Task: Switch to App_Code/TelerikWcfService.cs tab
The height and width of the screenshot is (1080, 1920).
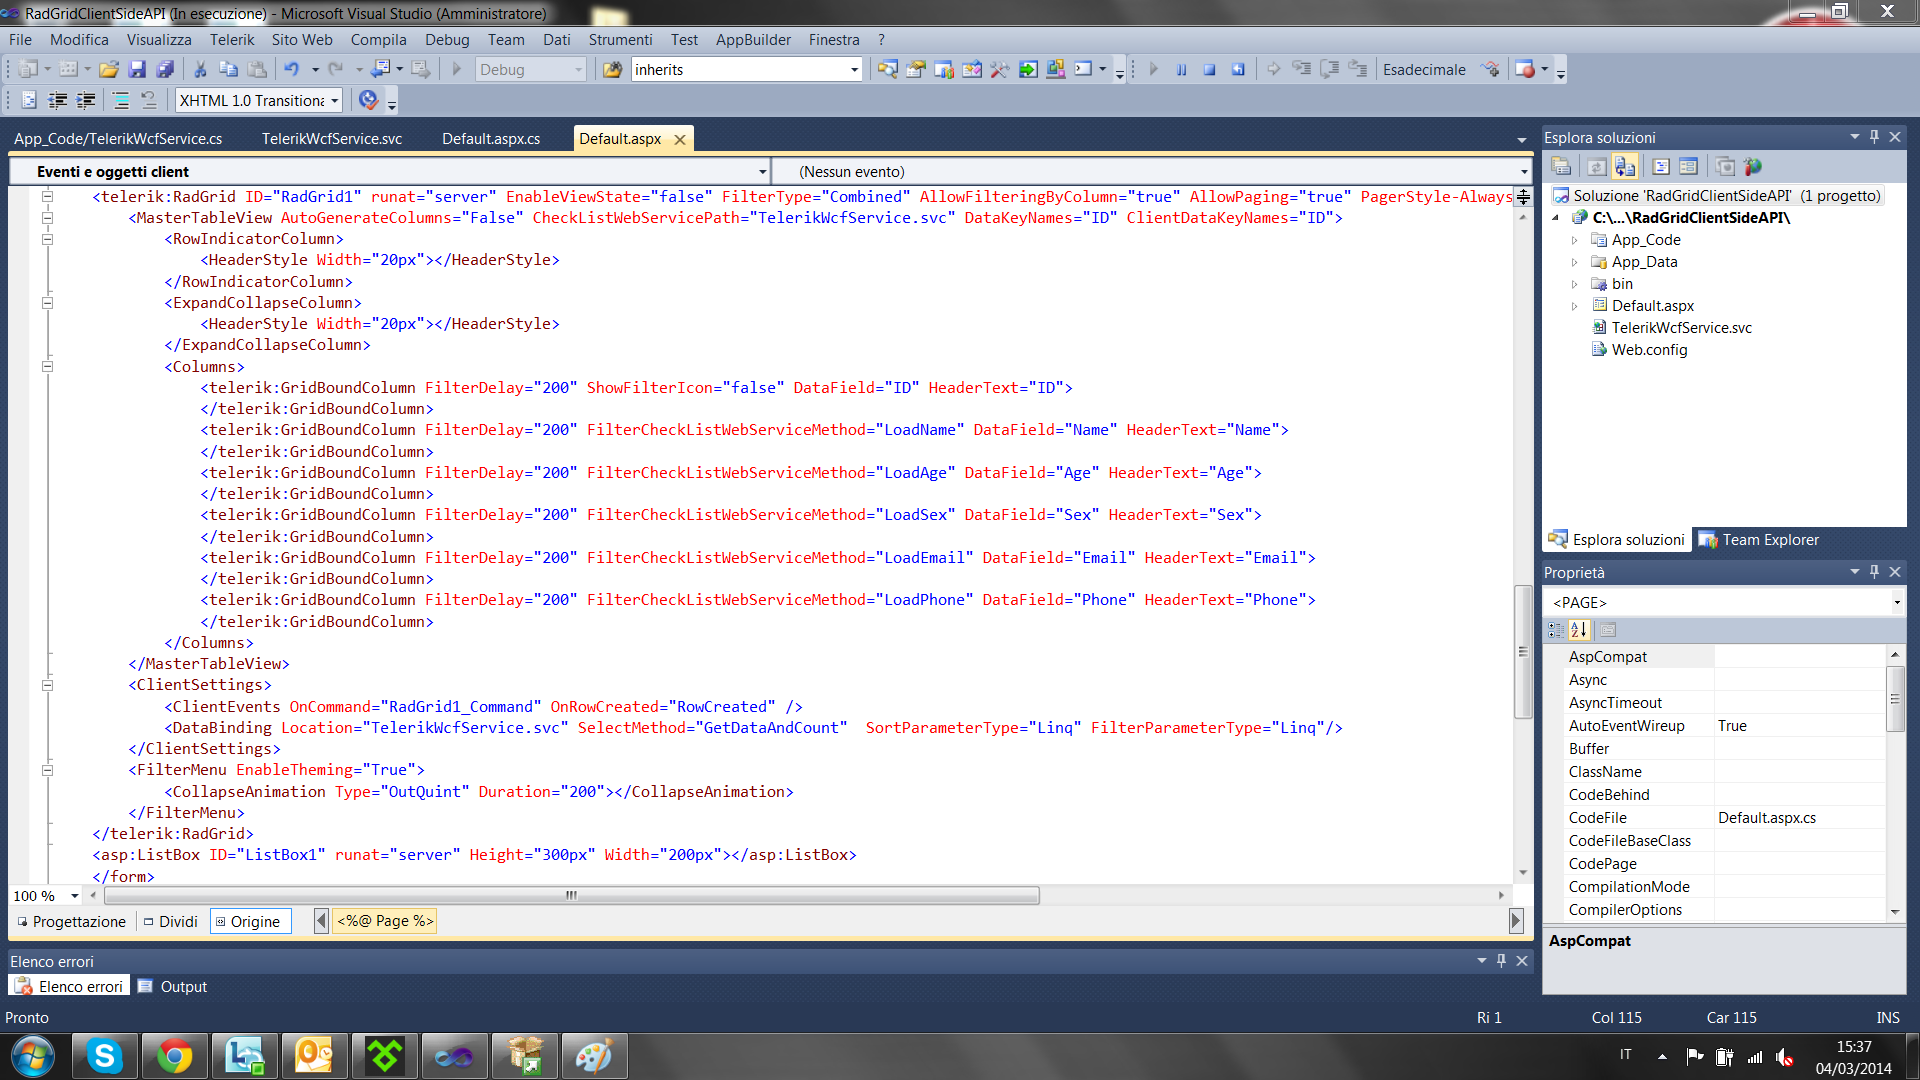Action: (118, 139)
